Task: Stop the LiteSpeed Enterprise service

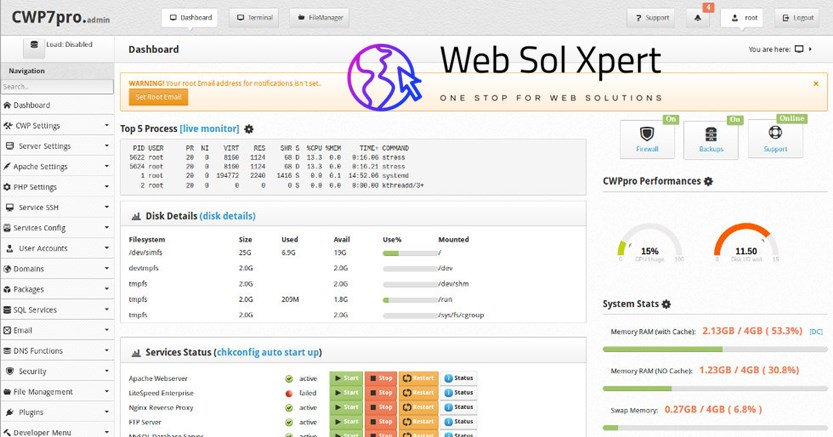Action: (380, 393)
